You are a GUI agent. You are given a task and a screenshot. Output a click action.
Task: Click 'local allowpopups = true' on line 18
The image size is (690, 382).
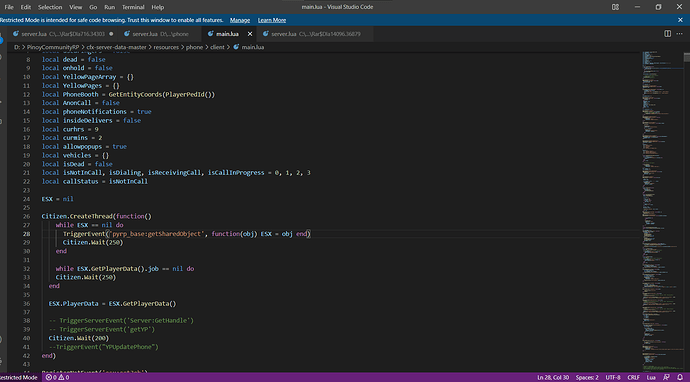click(x=84, y=147)
